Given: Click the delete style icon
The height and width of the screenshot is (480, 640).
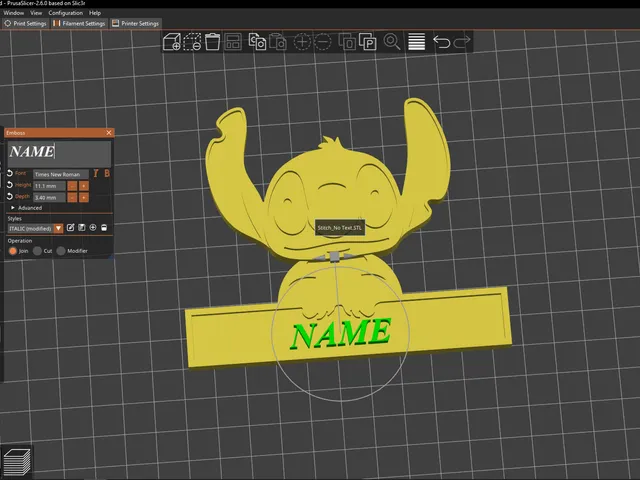Looking at the screenshot, I should [x=104, y=228].
